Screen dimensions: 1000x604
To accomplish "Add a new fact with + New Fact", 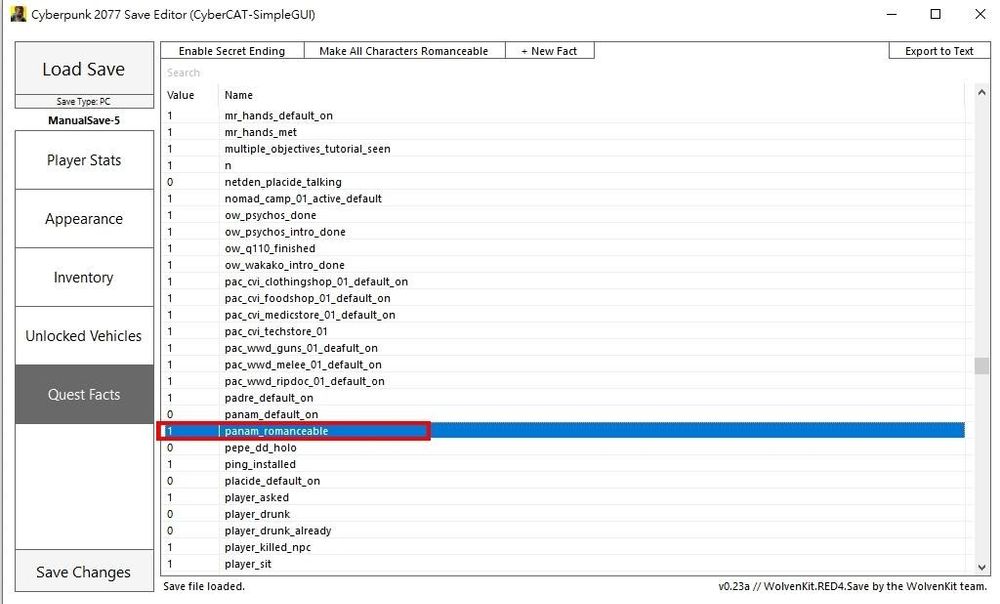I will point(549,51).
